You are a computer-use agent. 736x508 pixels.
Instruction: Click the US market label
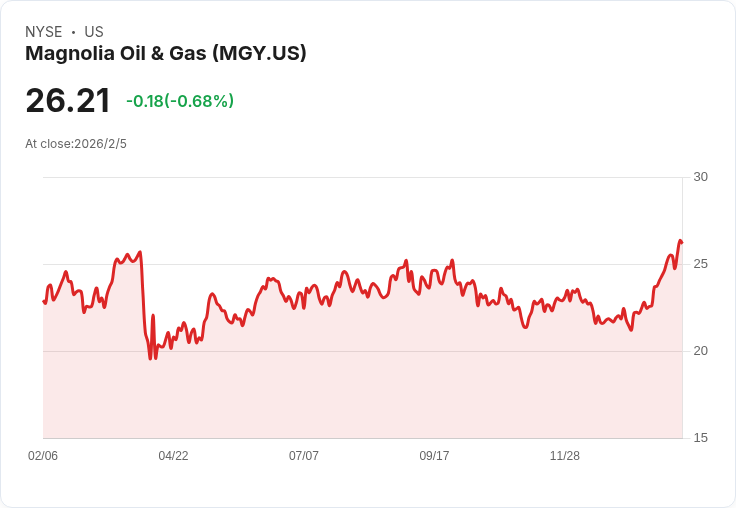coord(94,32)
